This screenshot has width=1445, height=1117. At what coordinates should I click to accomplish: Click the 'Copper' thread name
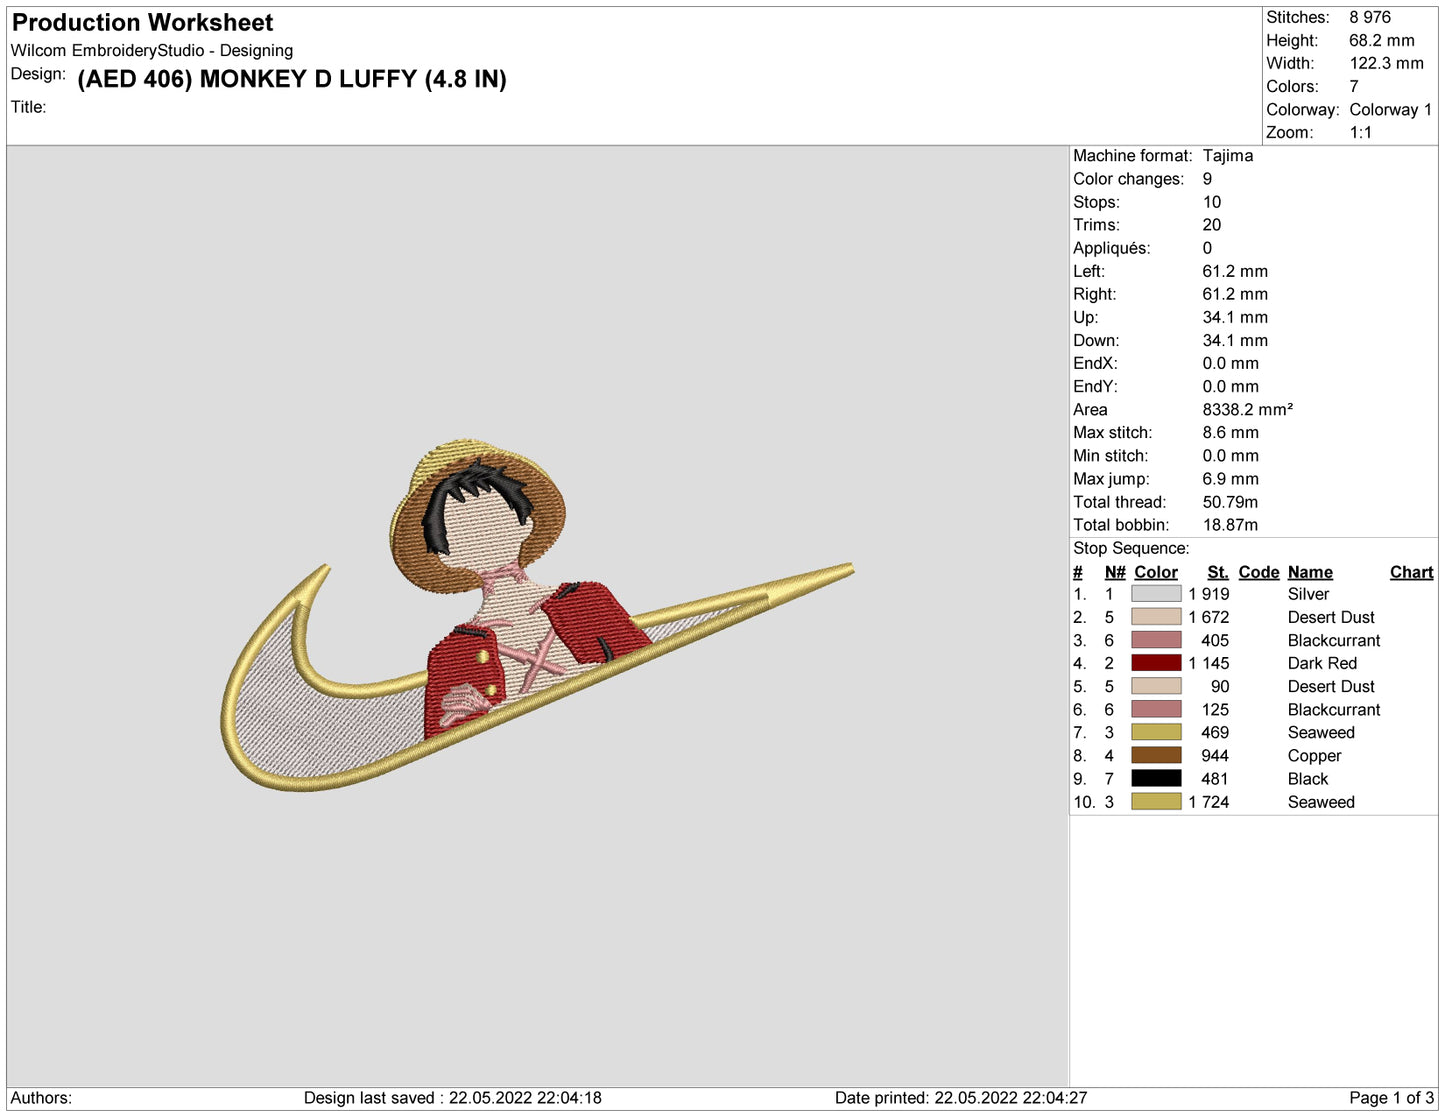point(1314,756)
